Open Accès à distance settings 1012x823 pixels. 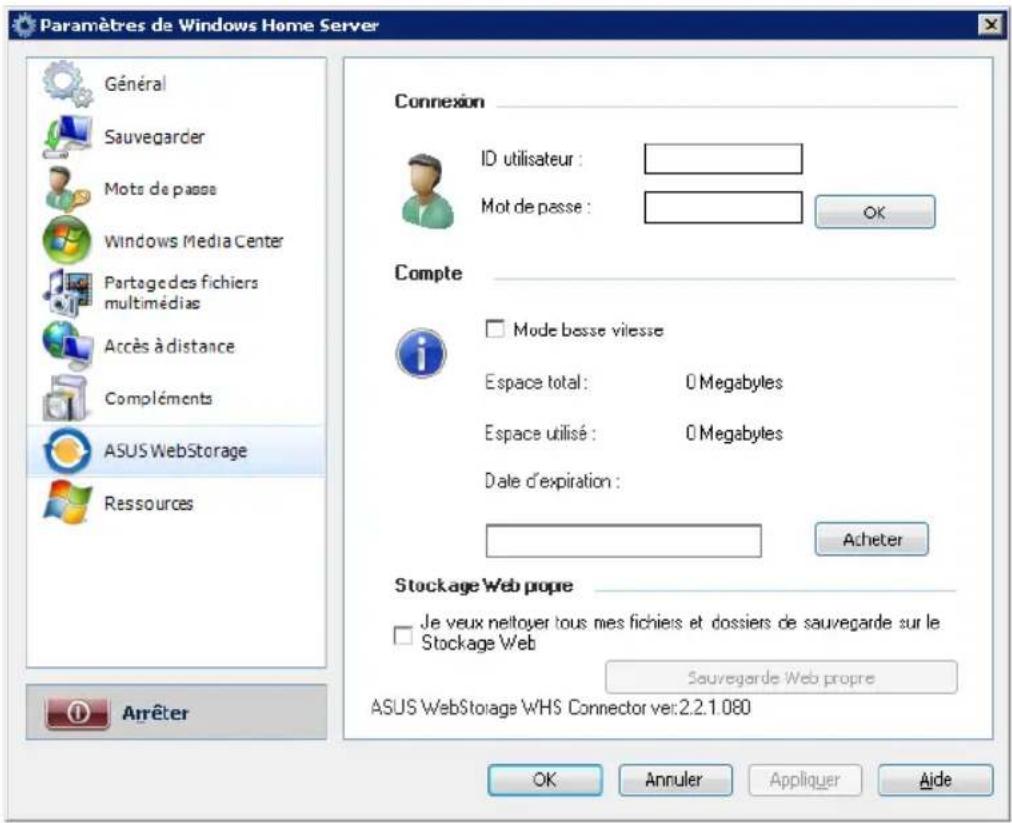169,346
